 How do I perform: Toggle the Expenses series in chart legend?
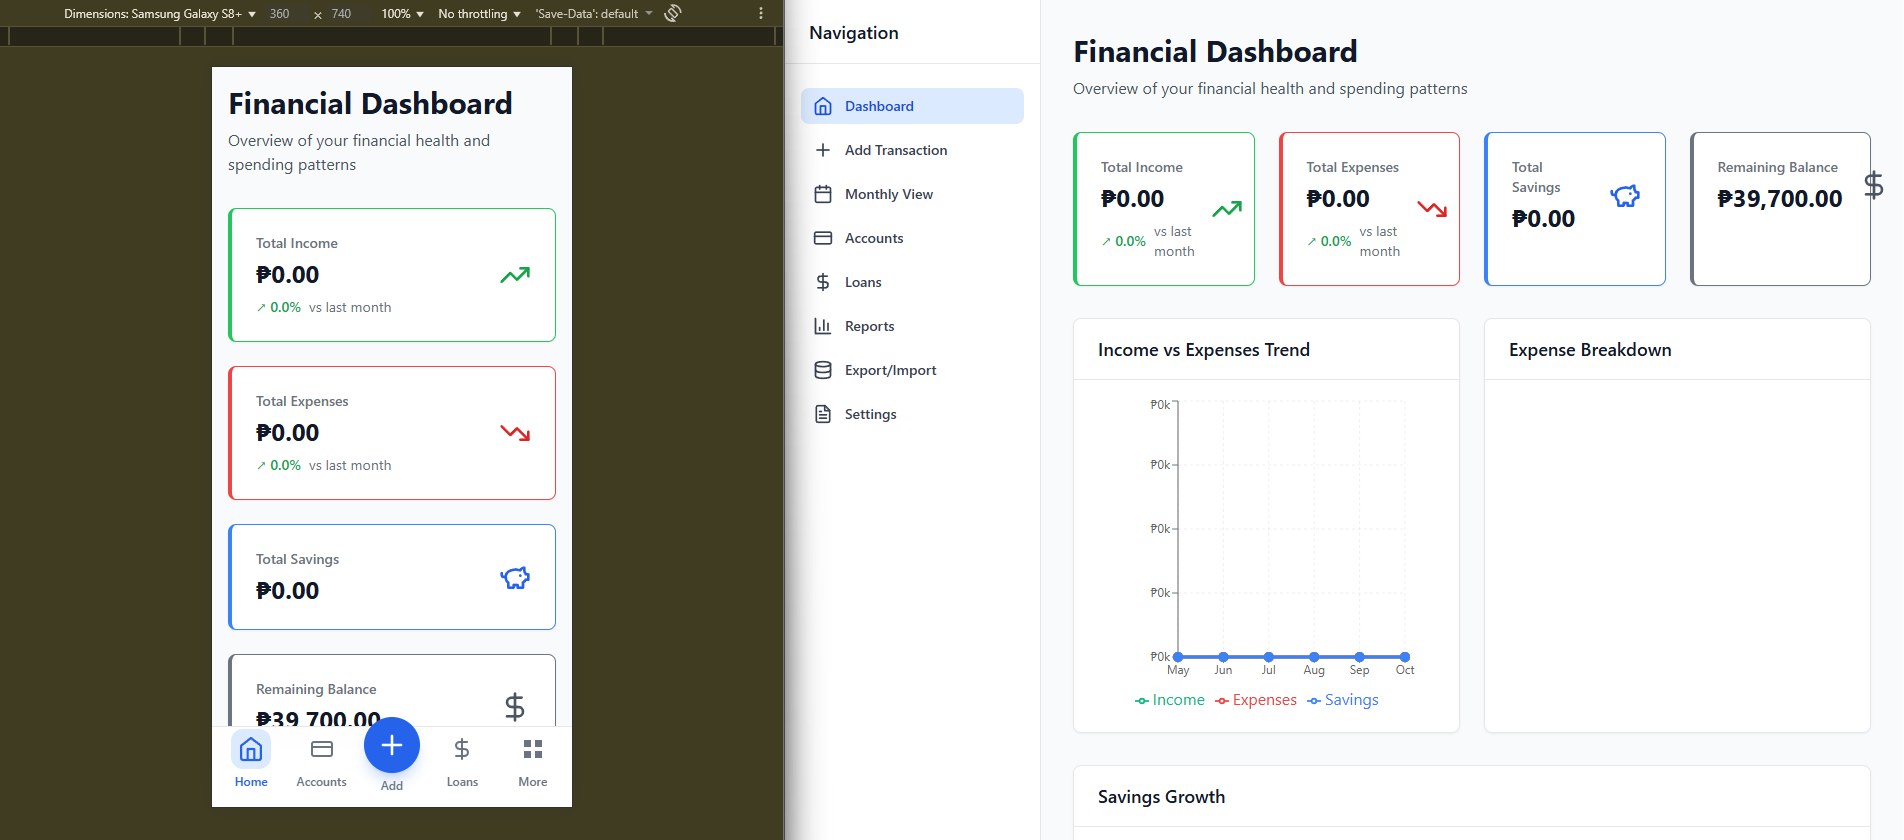click(x=1256, y=700)
